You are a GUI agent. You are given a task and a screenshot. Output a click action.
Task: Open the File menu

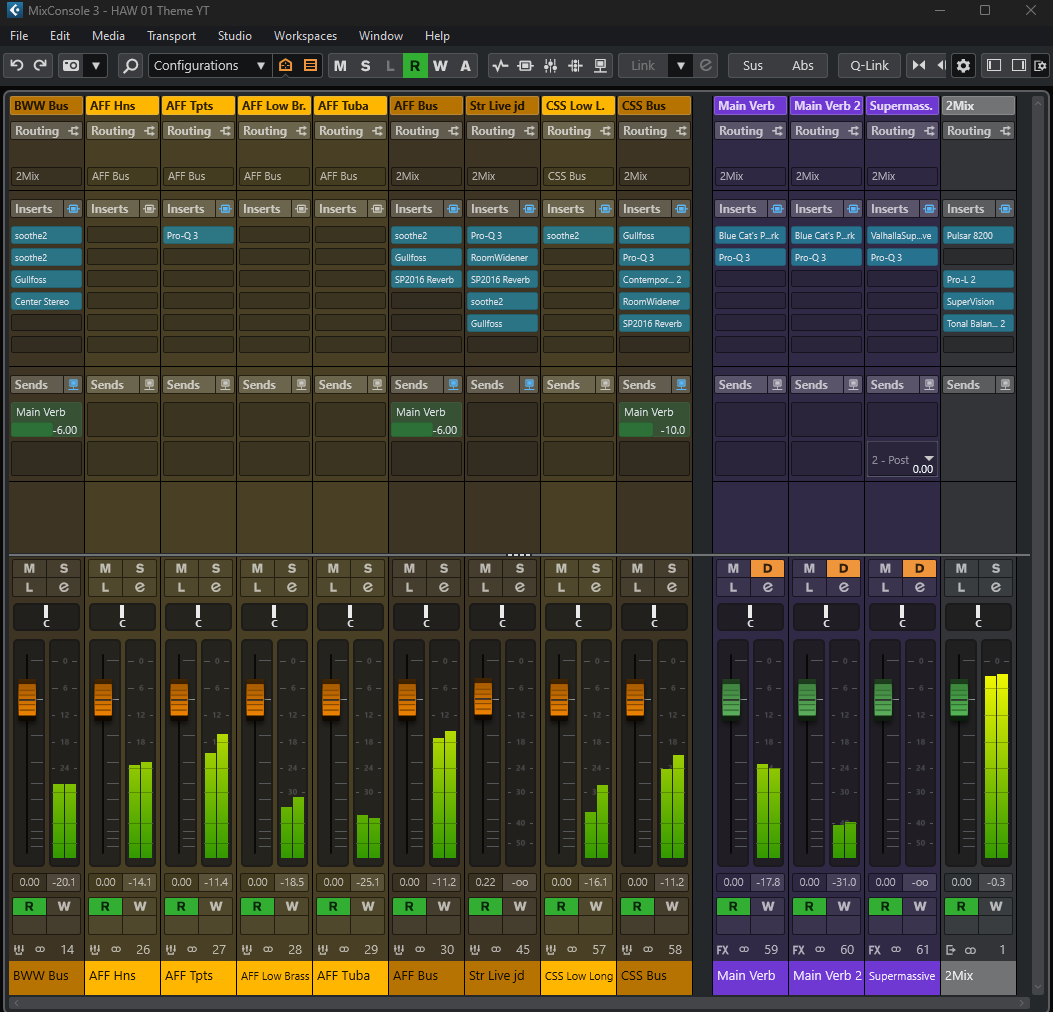pyautogui.click(x=19, y=36)
